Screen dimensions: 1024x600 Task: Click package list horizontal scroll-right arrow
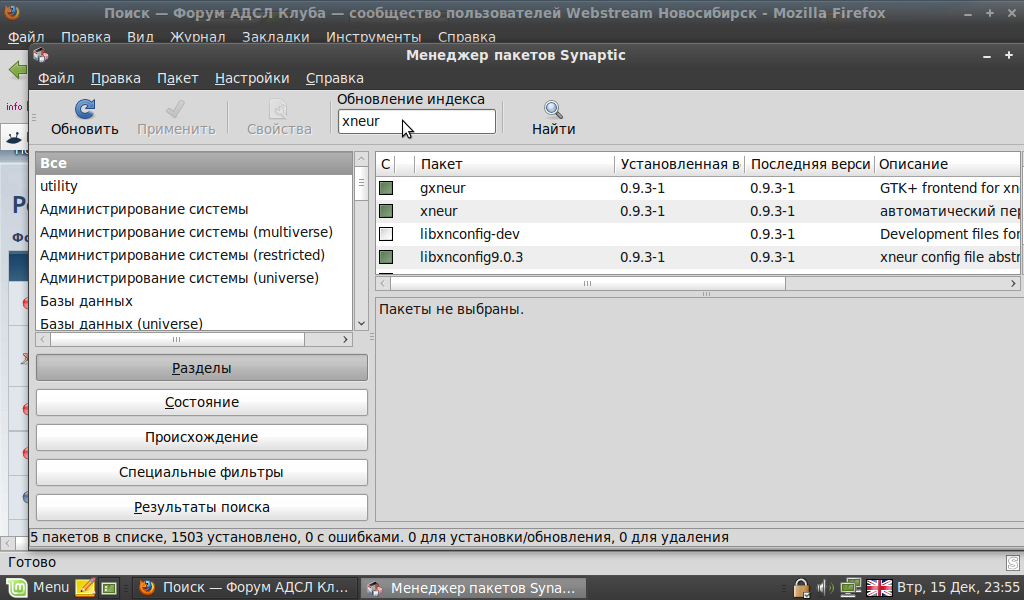[1013, 283]
